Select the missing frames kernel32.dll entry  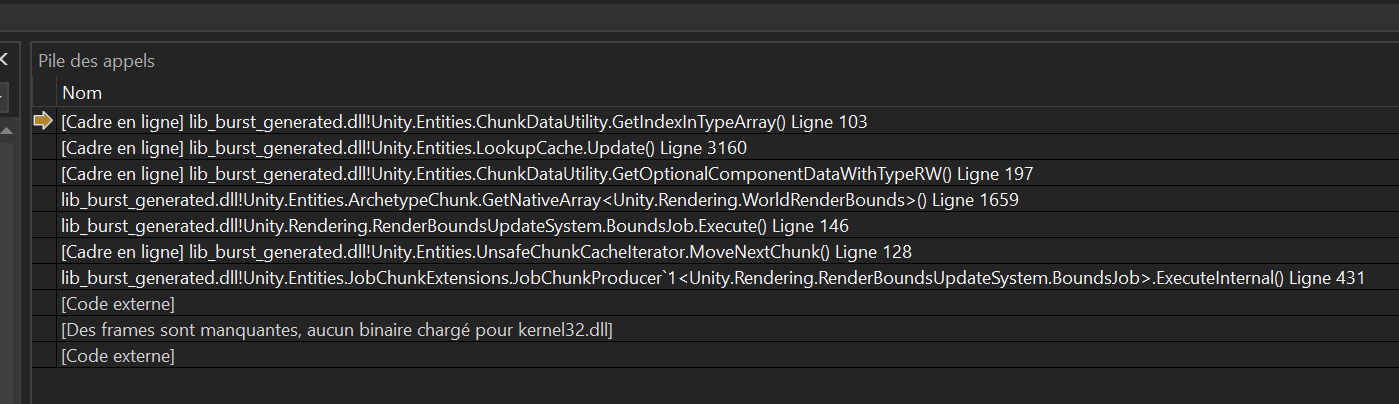(336, 330)
